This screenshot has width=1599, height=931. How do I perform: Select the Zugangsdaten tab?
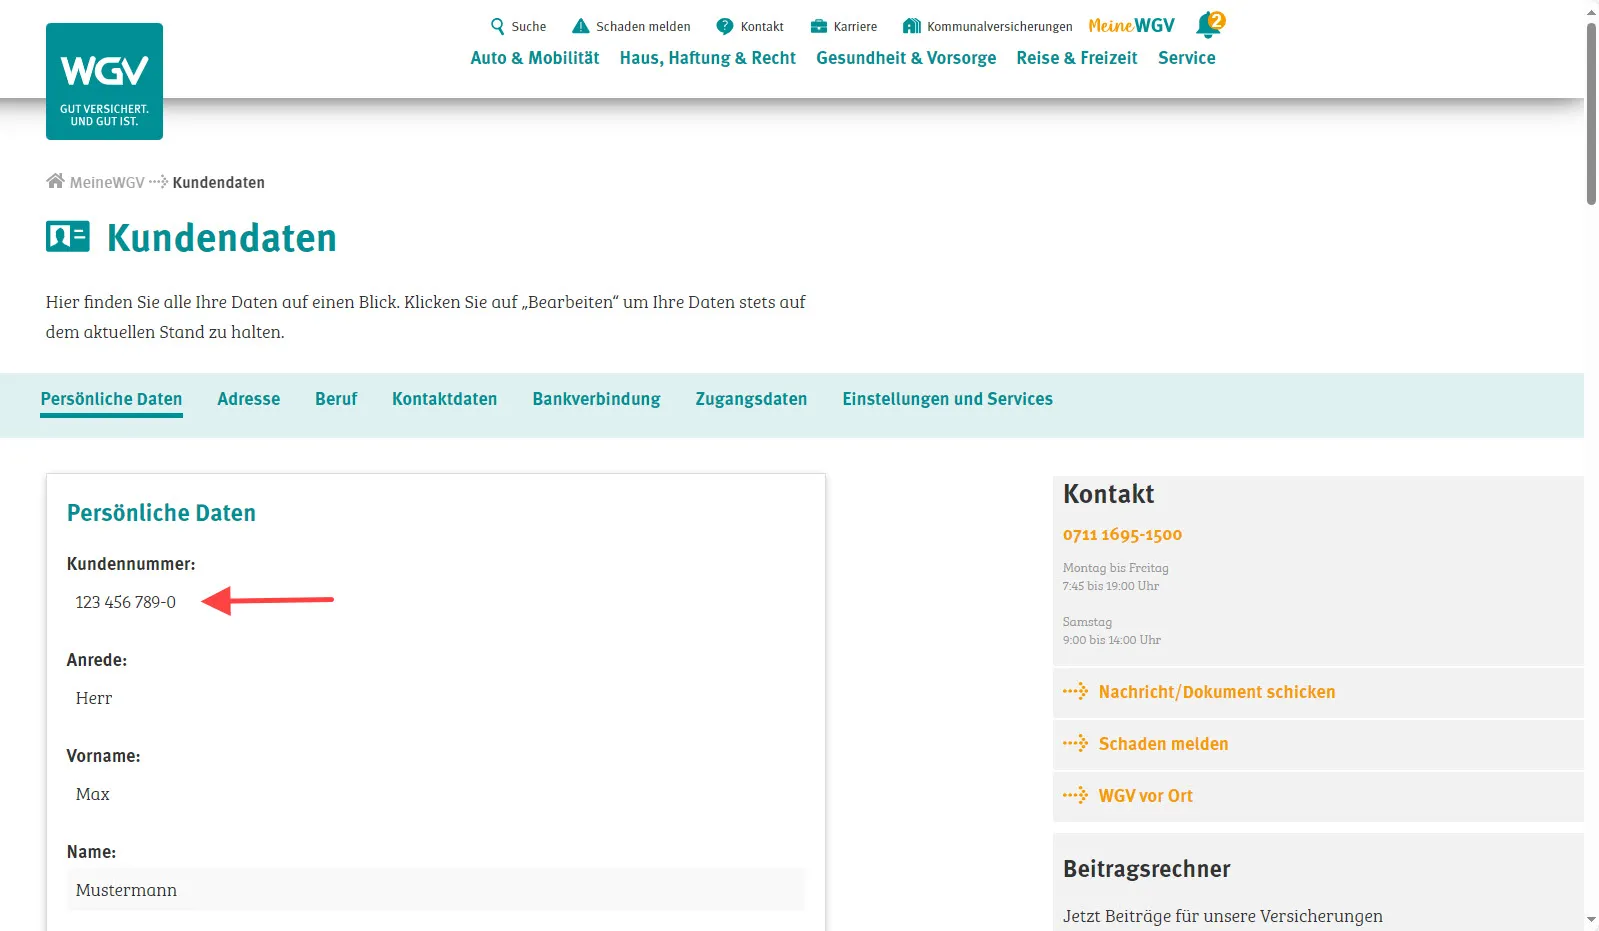click(751, 399)
